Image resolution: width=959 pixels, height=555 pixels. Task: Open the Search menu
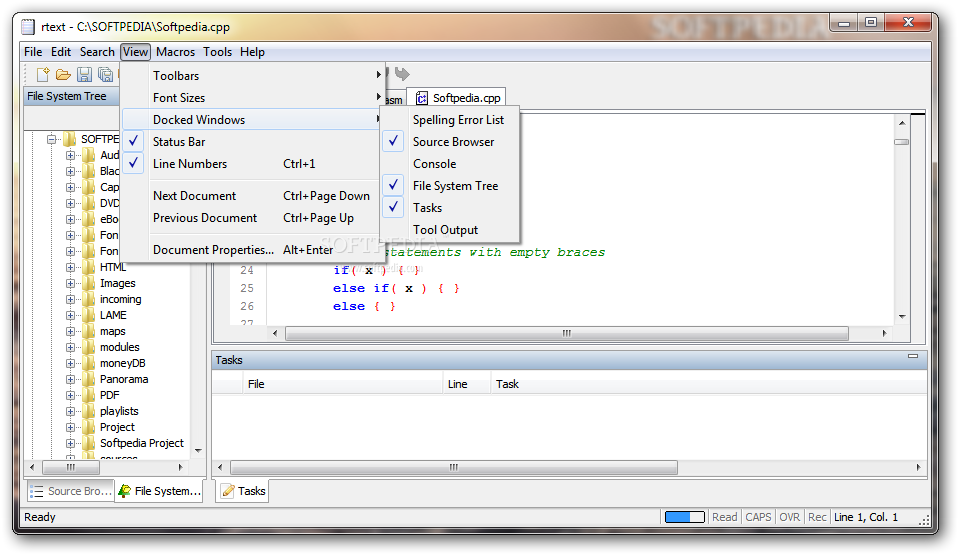[x=97, y=52]
